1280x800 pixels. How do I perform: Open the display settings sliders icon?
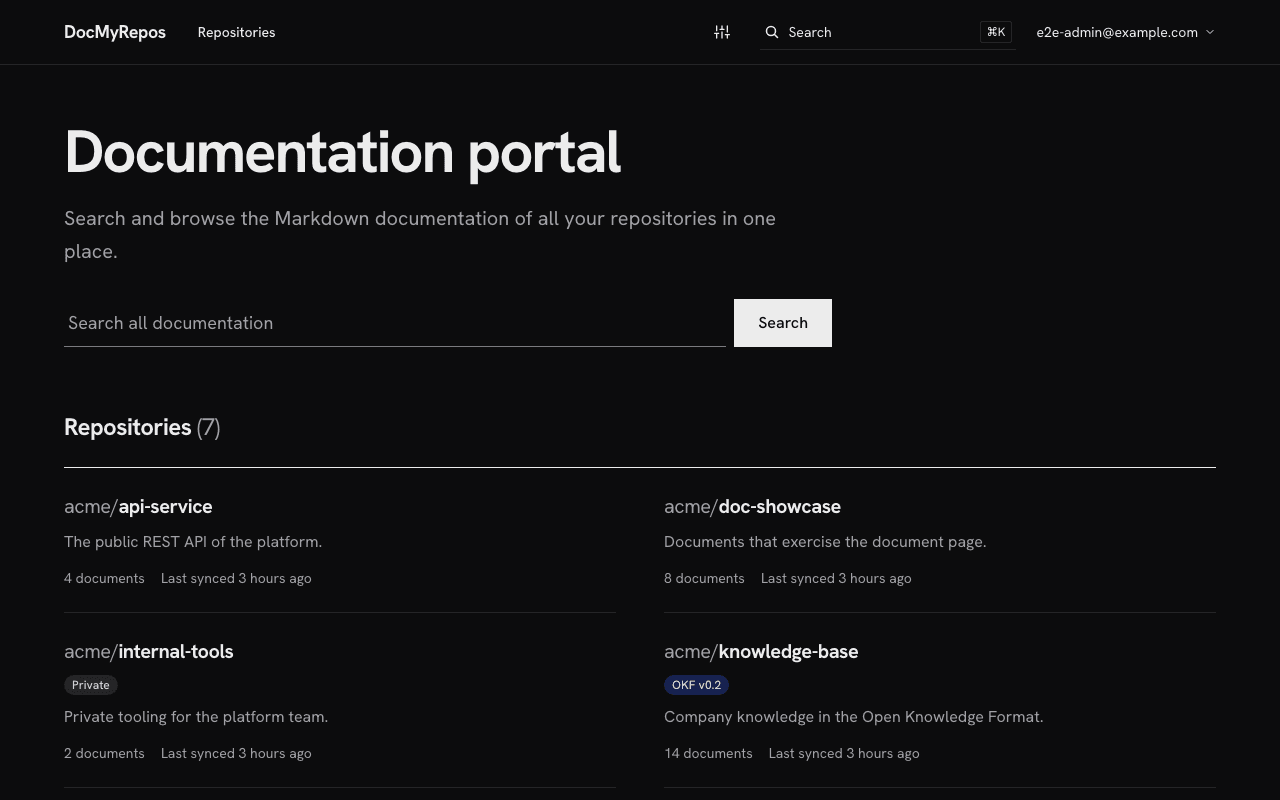click(722, 32)
